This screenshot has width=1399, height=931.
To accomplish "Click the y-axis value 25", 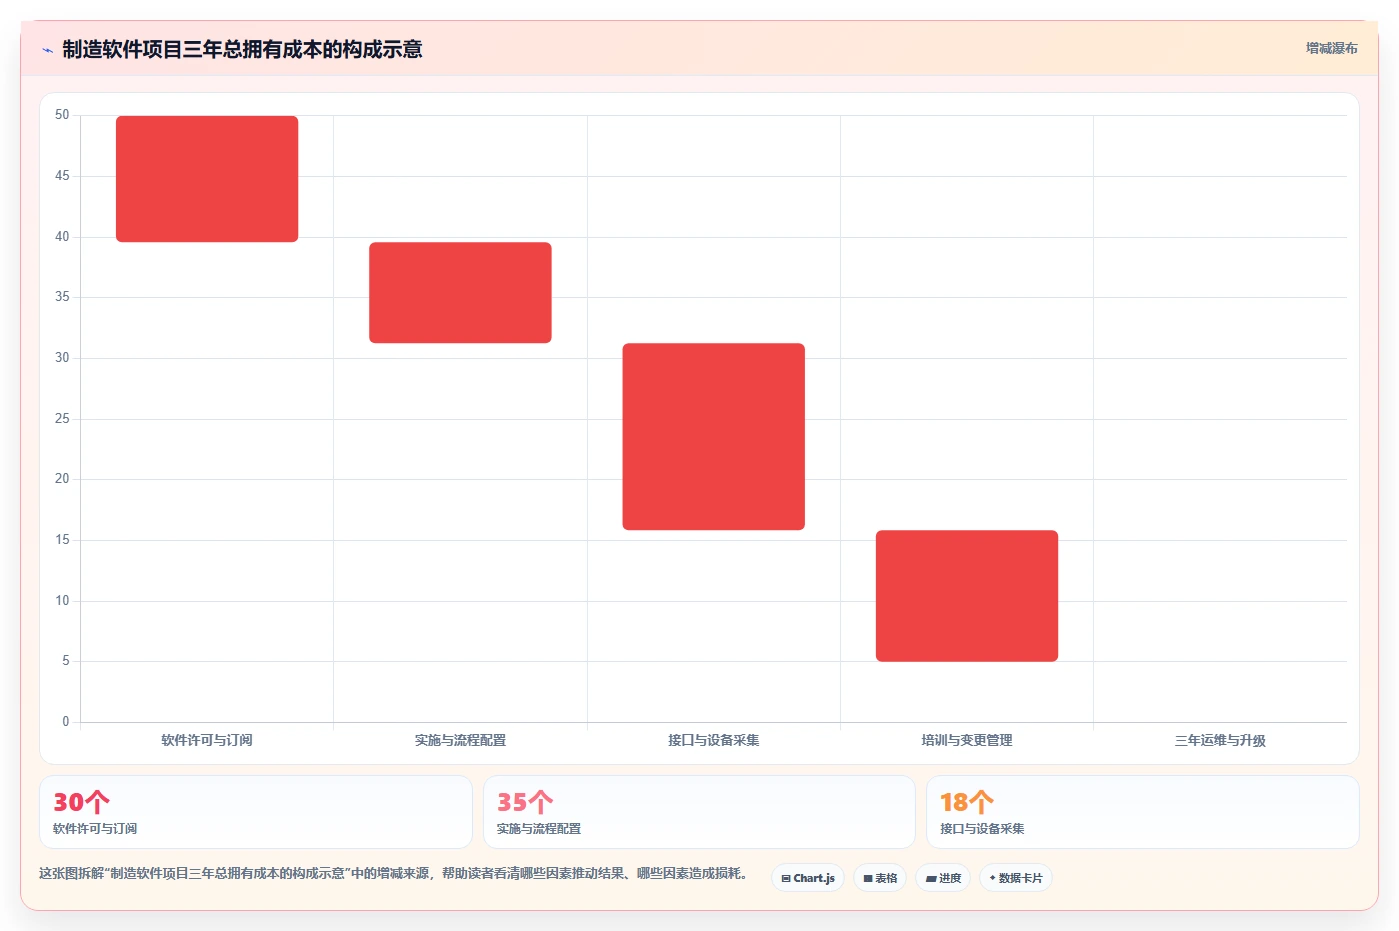I will pos(62,418).
